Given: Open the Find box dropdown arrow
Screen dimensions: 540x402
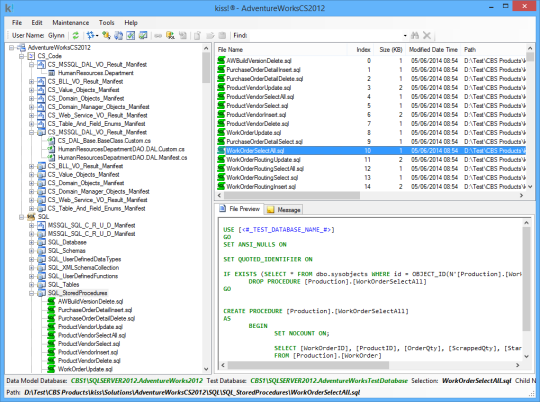Looking at the screenshot, I should [405, 35].
